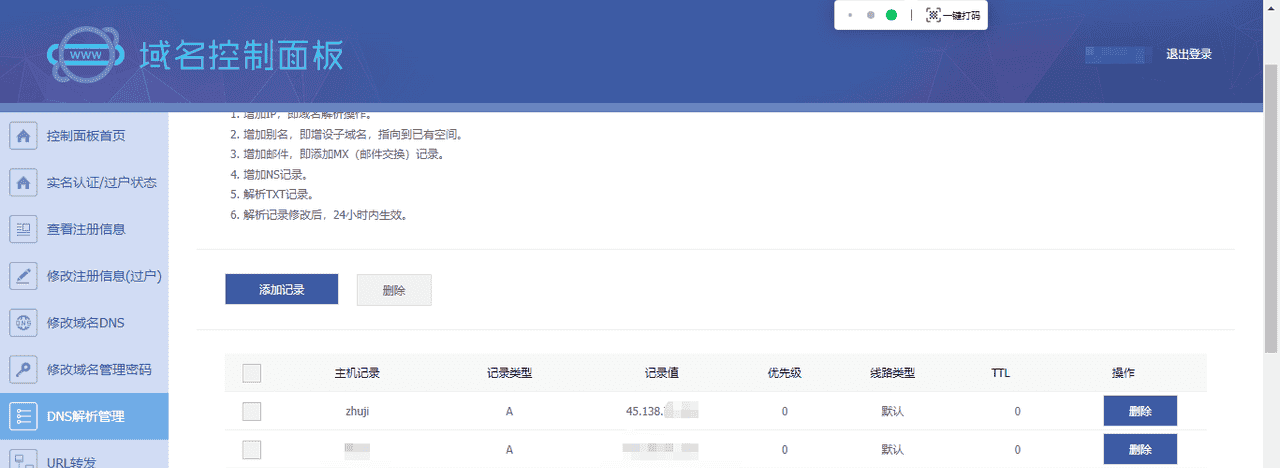Image resolution: width=1280 pixels, height=468 pixels.
Task: Click the medium gray dot in floating toolbar
Action: click(870, 15)
